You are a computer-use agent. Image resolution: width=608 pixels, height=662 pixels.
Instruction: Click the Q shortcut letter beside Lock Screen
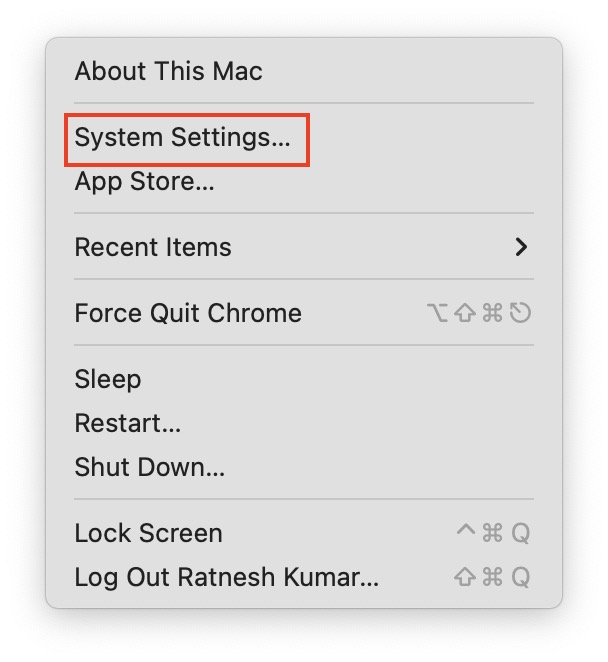click(x=520, y=533)
